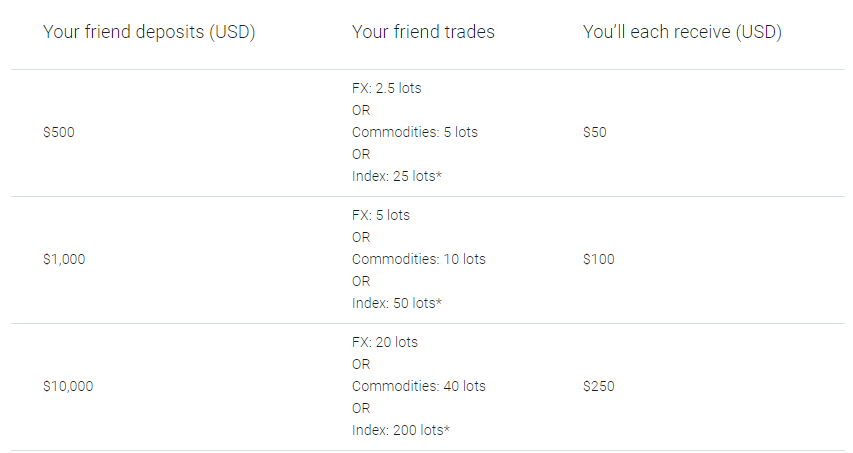The width and height of the screenshot is (853, 453).
Task: Click the first OR in $500 row
Action: pos(361,110)
